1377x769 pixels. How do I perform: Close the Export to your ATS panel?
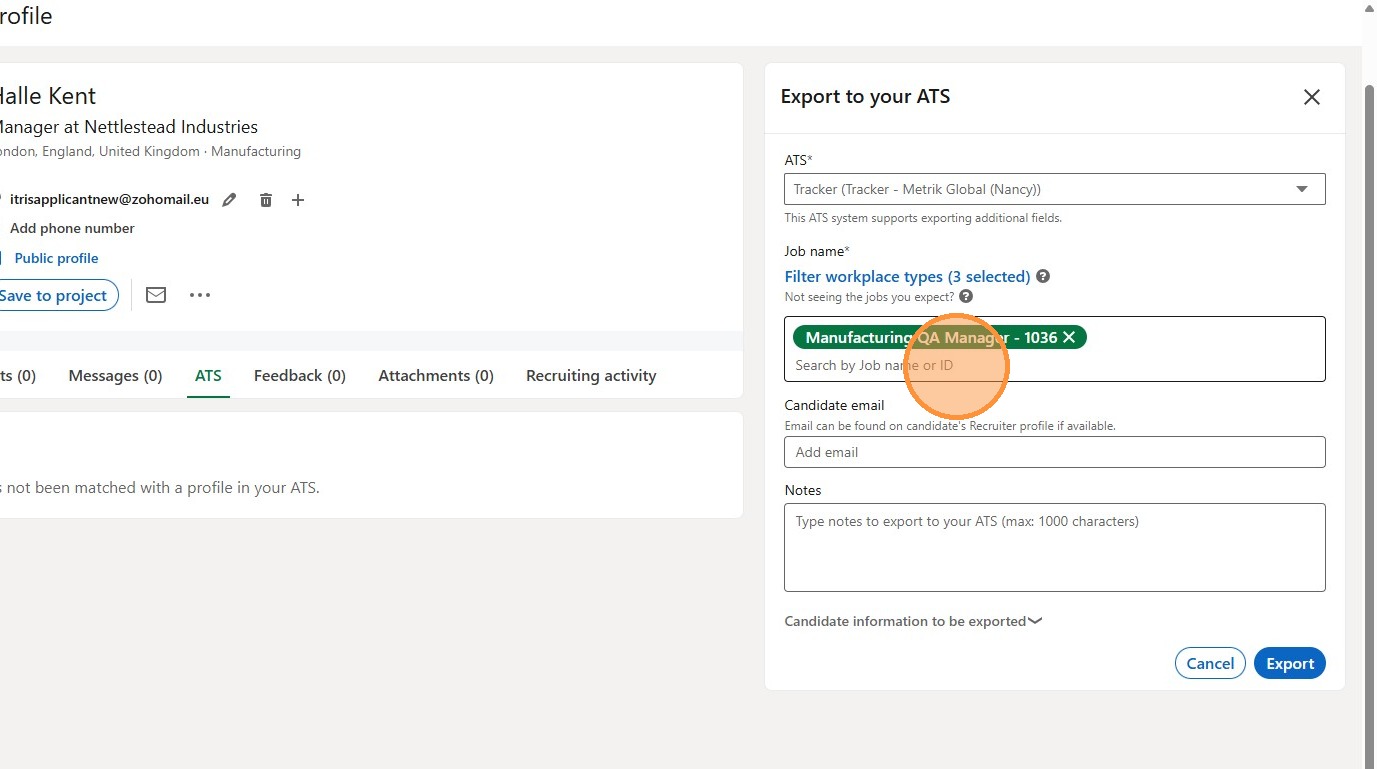(1312, 97)
